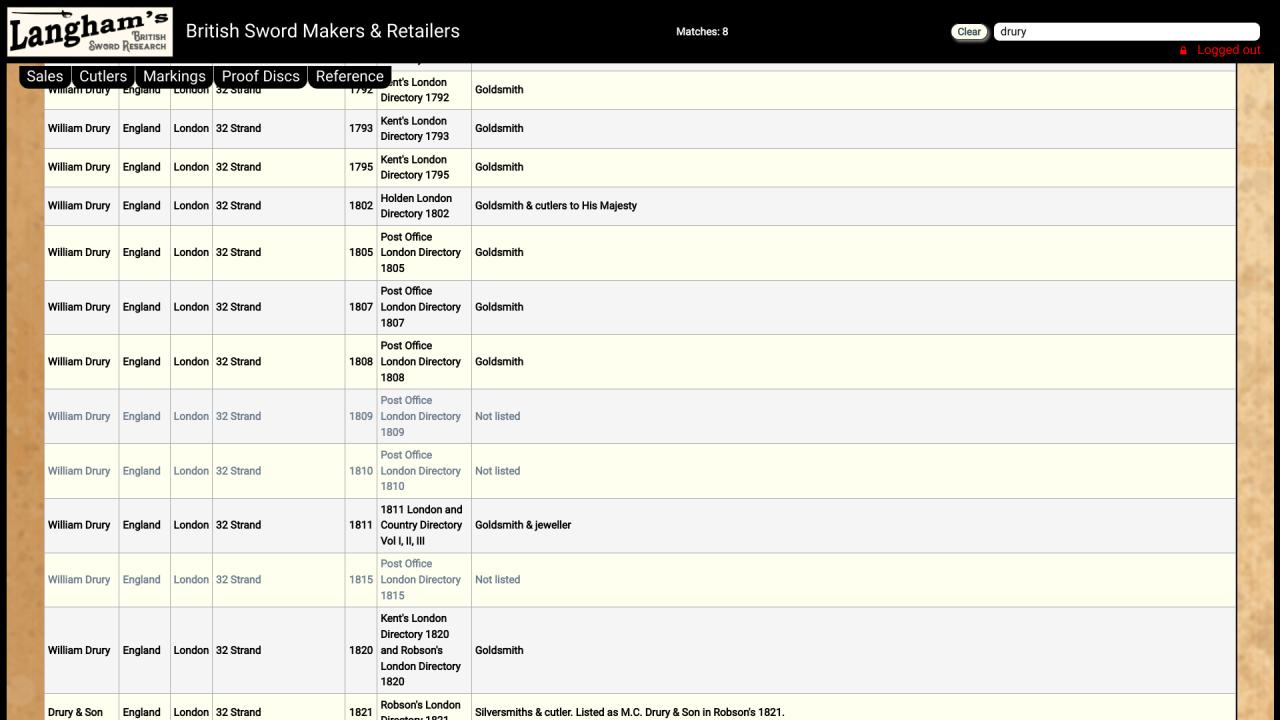This screenshot has width=1280, height=720.
Task: Open the Sales tab
Action: click(x=45, y=76)
